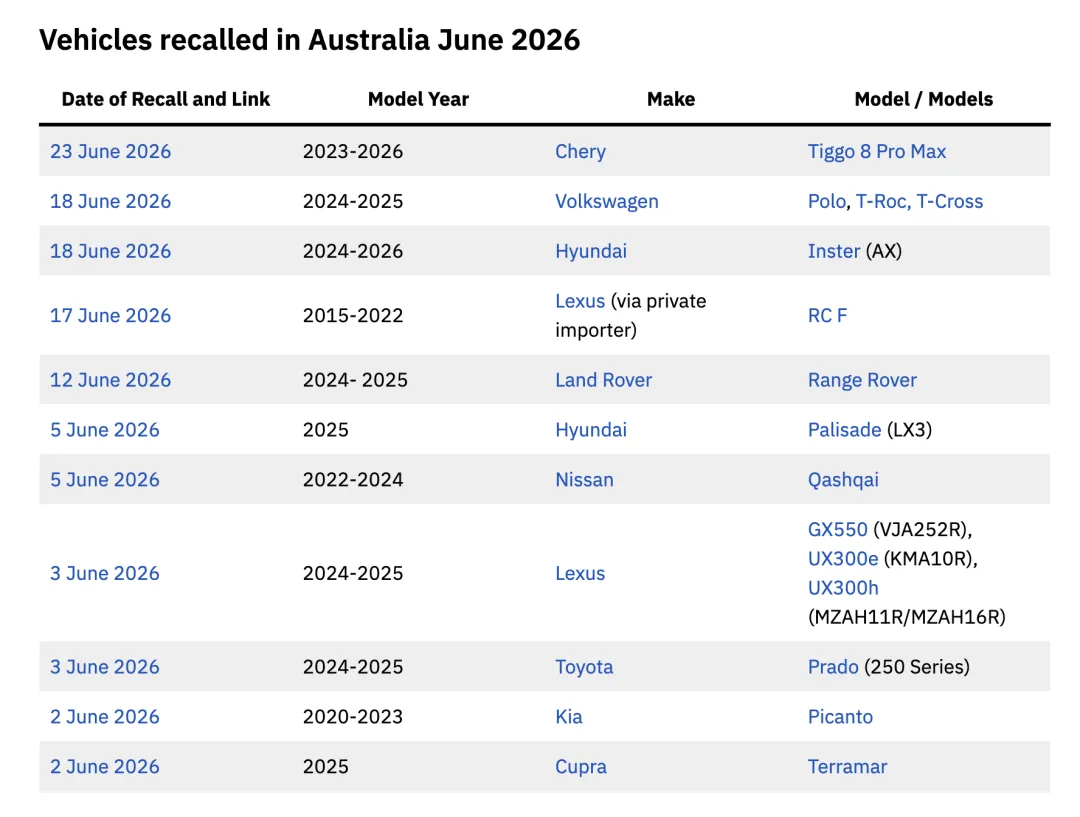Open the Qashqai model link
The width and height of the screenshot is (1080, 817).
pyautogui.click(x=843, y=479)
